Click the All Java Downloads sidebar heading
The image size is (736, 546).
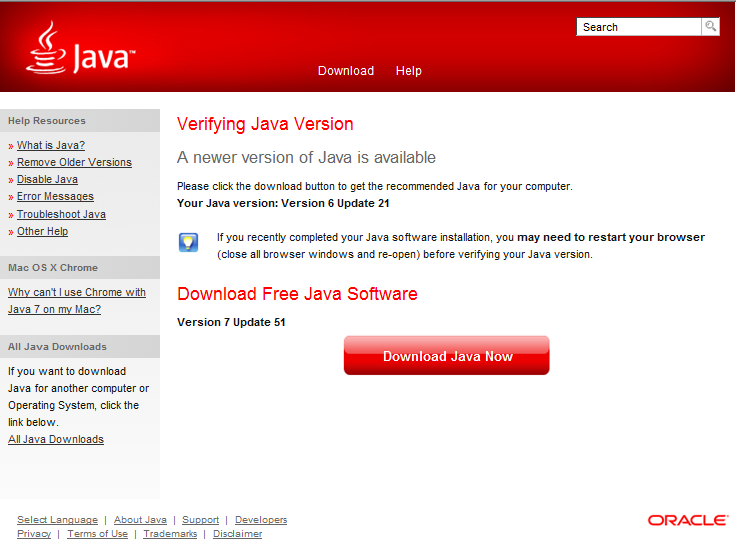(x=57, y=346)
